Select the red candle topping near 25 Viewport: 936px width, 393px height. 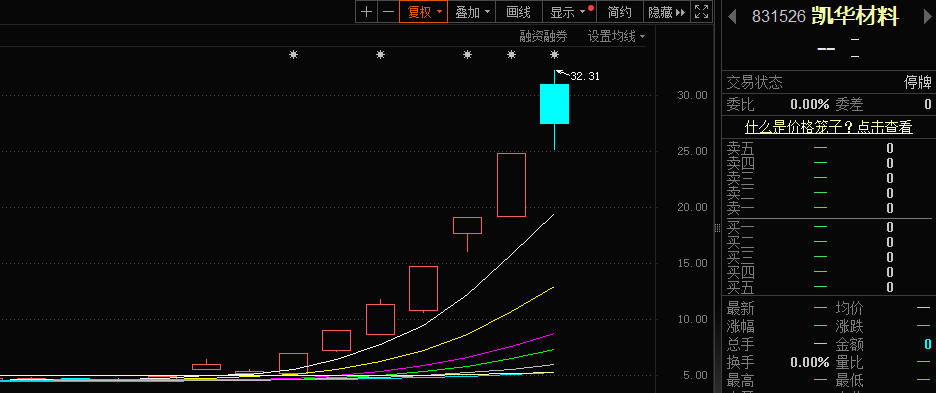click(512, 185)
